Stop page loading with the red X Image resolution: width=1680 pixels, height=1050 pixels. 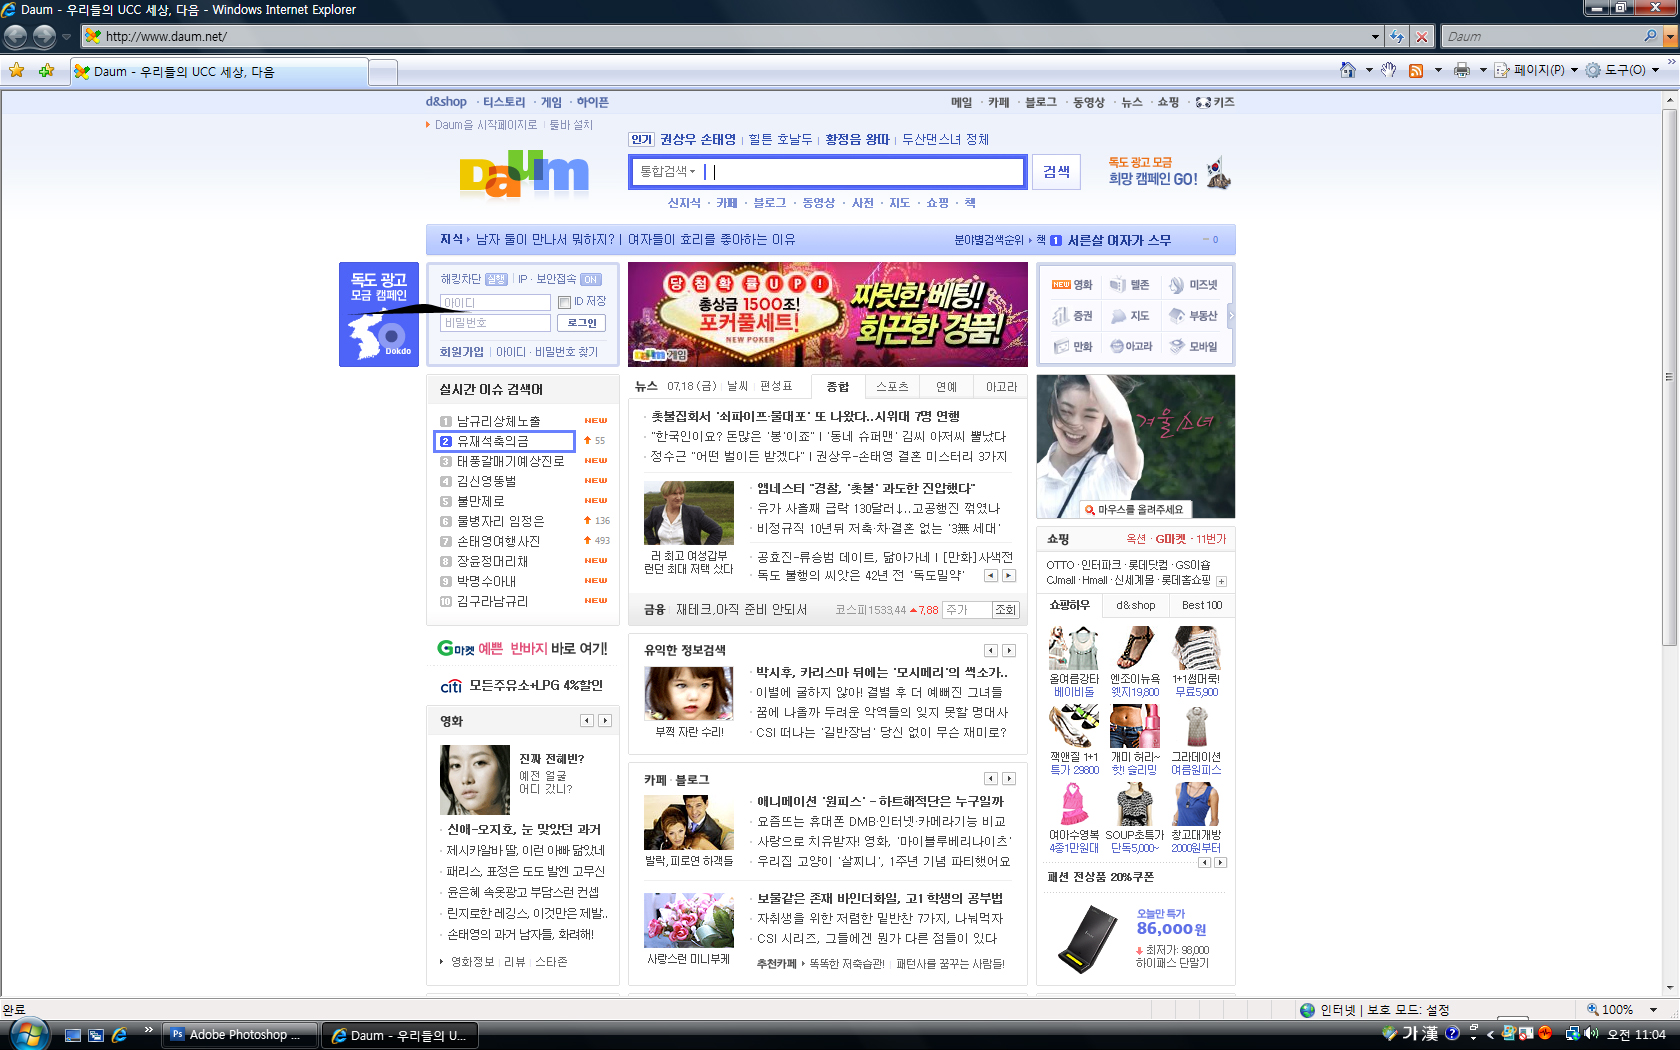point(1421,36)
